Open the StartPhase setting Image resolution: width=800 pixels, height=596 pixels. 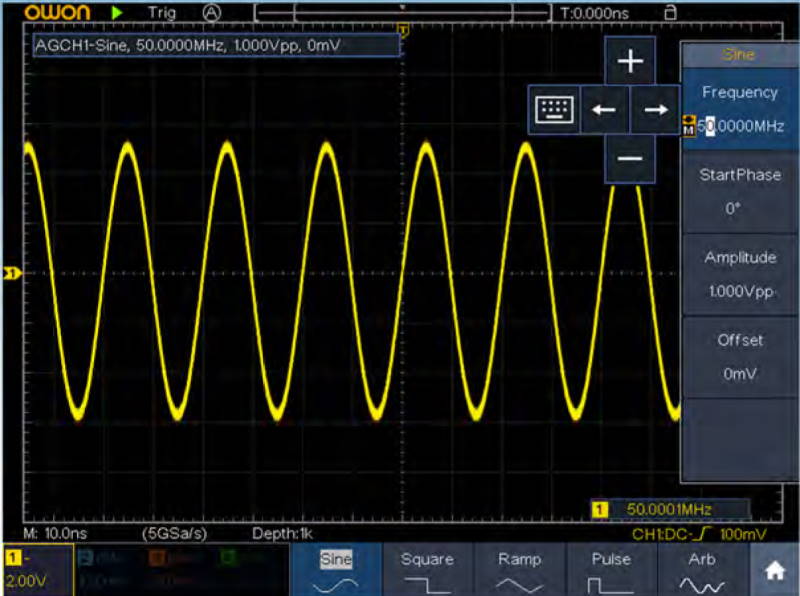tap(739, 192)
